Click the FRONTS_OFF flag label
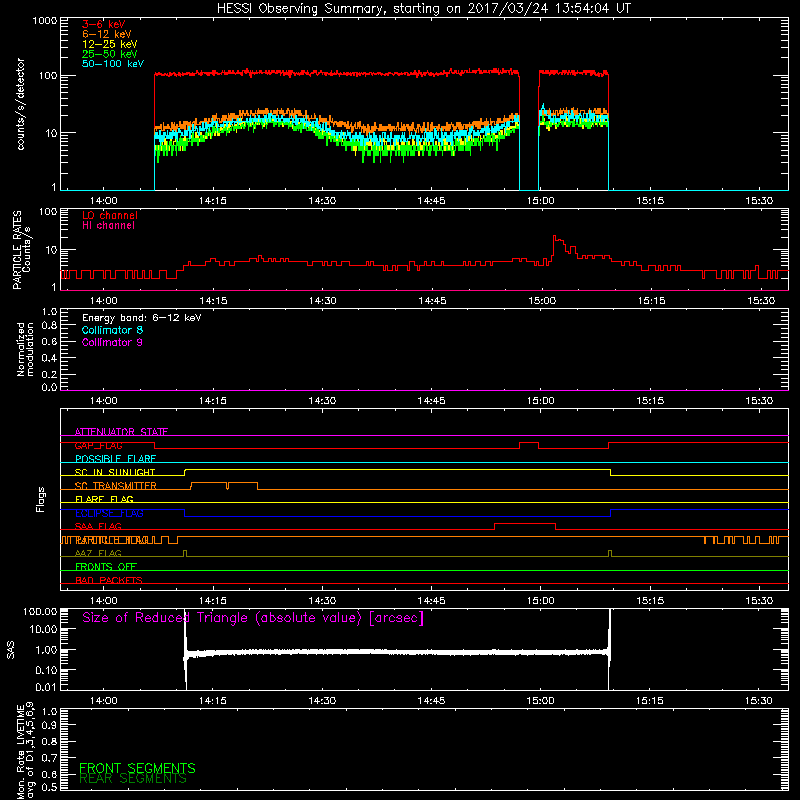800x800 pixels. click(x=105, y=566)
